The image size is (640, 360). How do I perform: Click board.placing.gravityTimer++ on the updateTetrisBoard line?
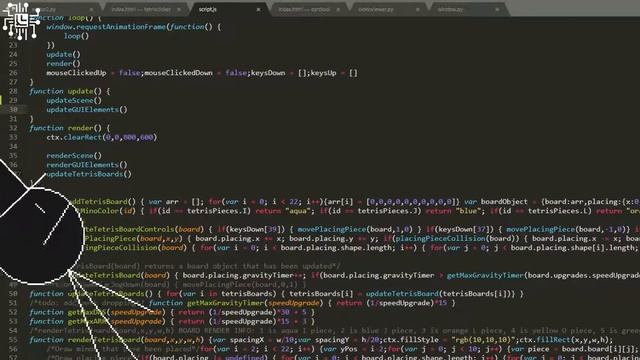[244, 276]
